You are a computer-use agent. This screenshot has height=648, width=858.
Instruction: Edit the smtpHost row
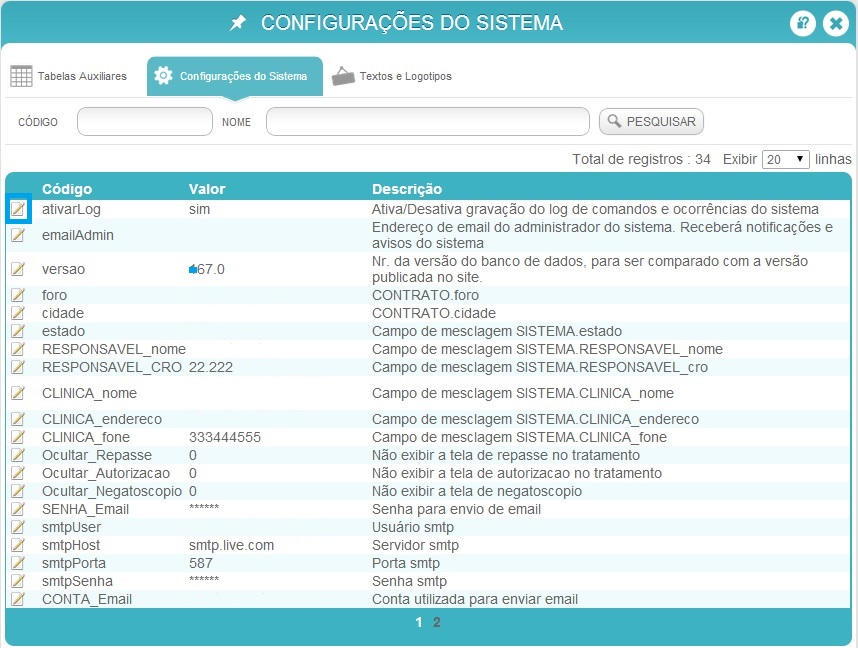tap(18, 545)
